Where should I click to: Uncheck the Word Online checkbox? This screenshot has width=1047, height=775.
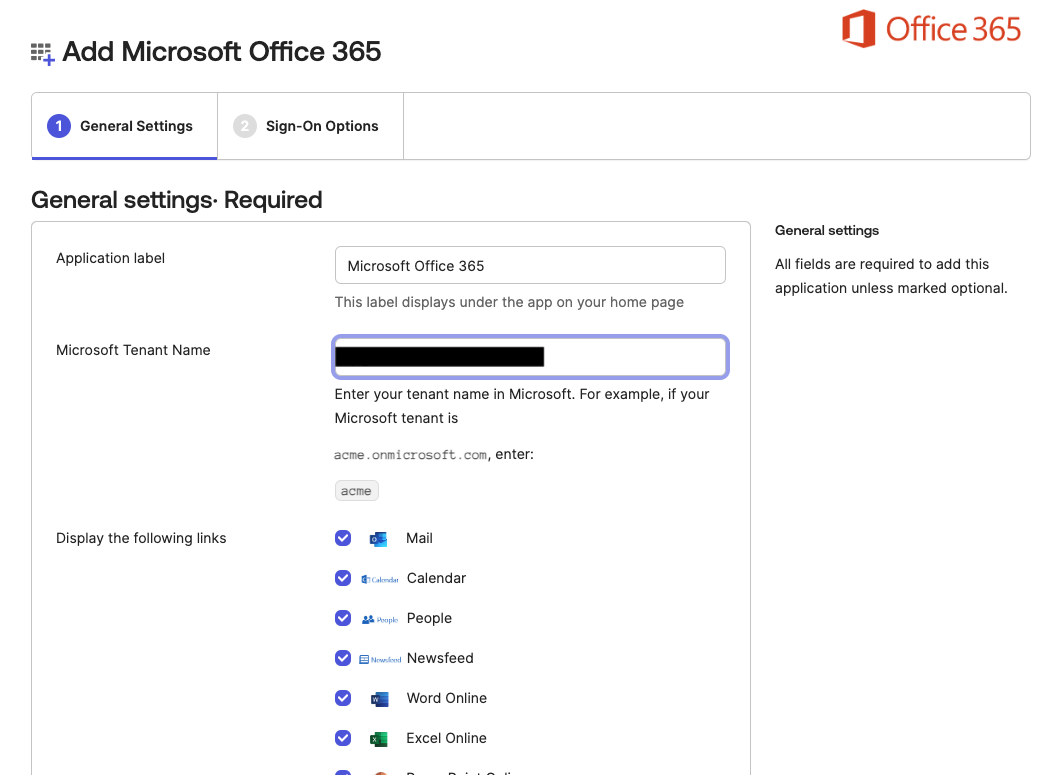(x=343, y=698)
